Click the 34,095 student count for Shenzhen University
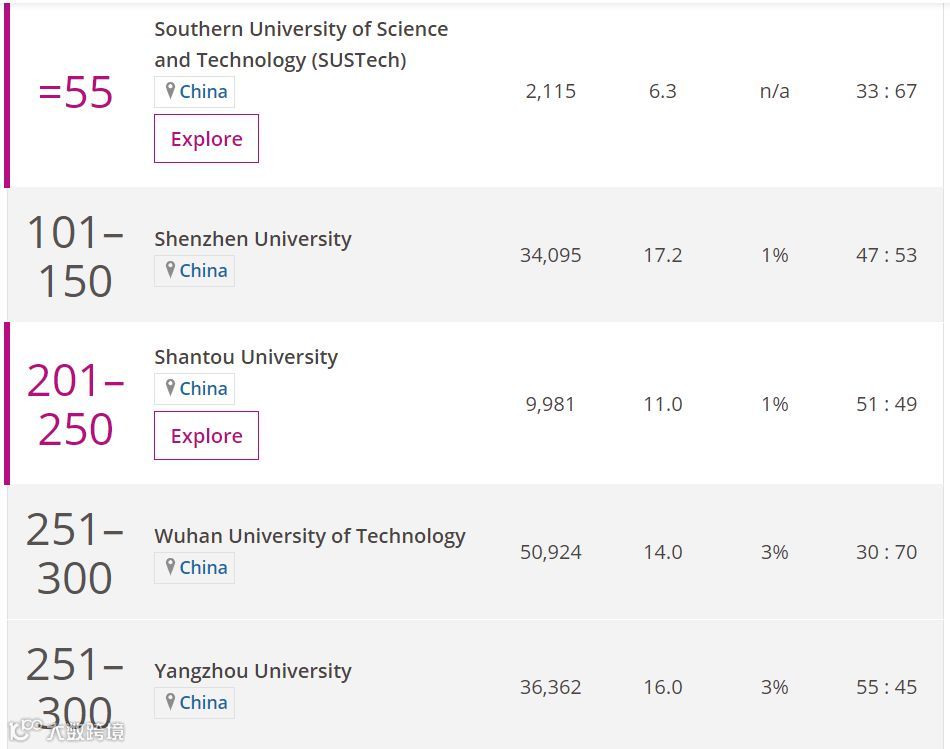Screen dimensions: 950x749 (x=550, y=255)
